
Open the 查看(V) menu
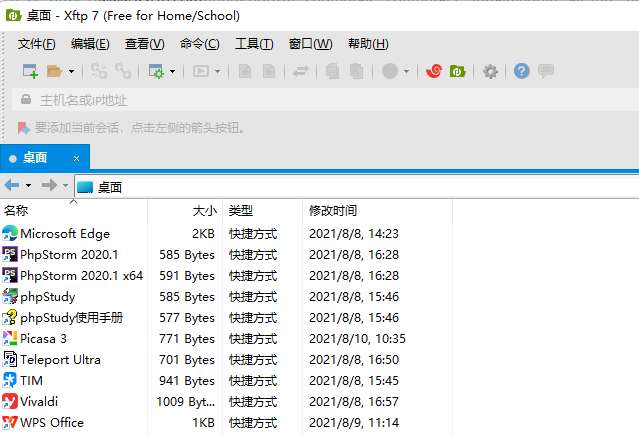click(x=145, y=44)
